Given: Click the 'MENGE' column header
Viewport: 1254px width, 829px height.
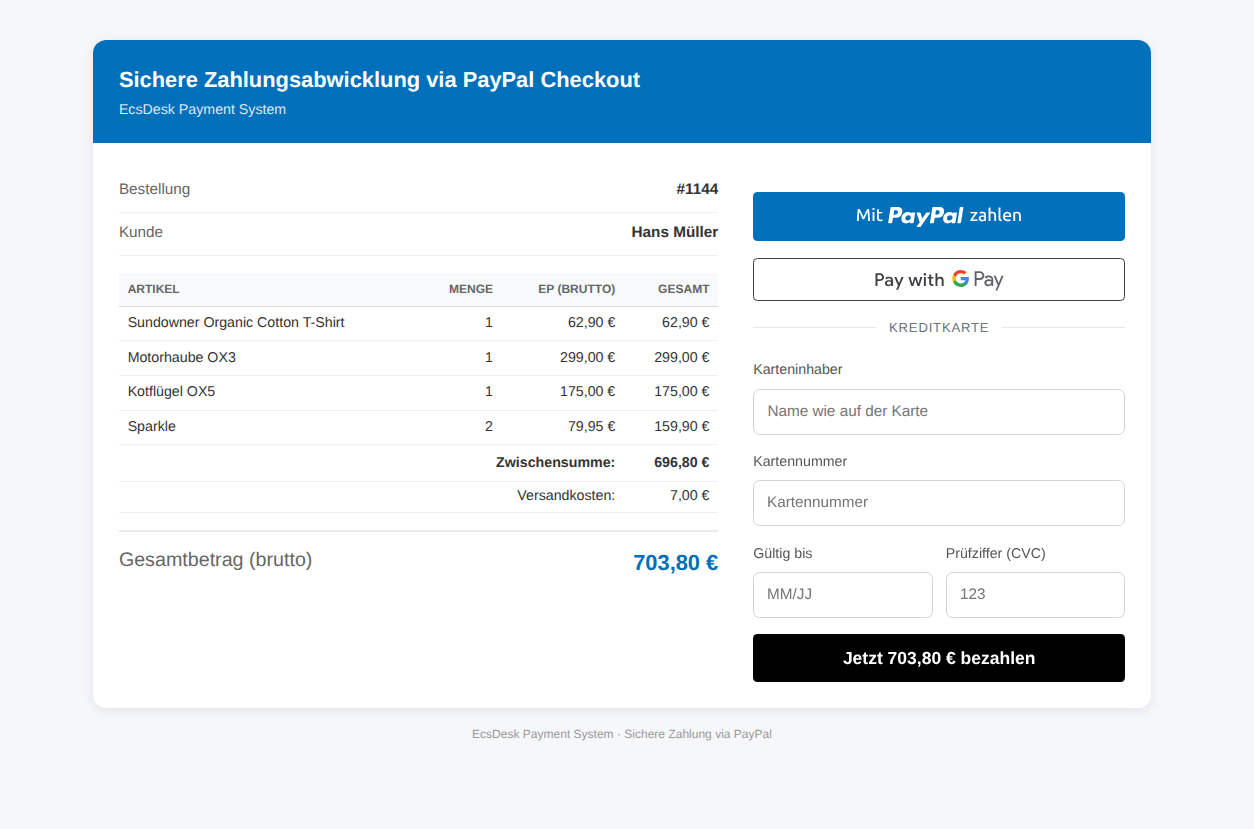Looking at the screenshot, I should pos(471,289).
